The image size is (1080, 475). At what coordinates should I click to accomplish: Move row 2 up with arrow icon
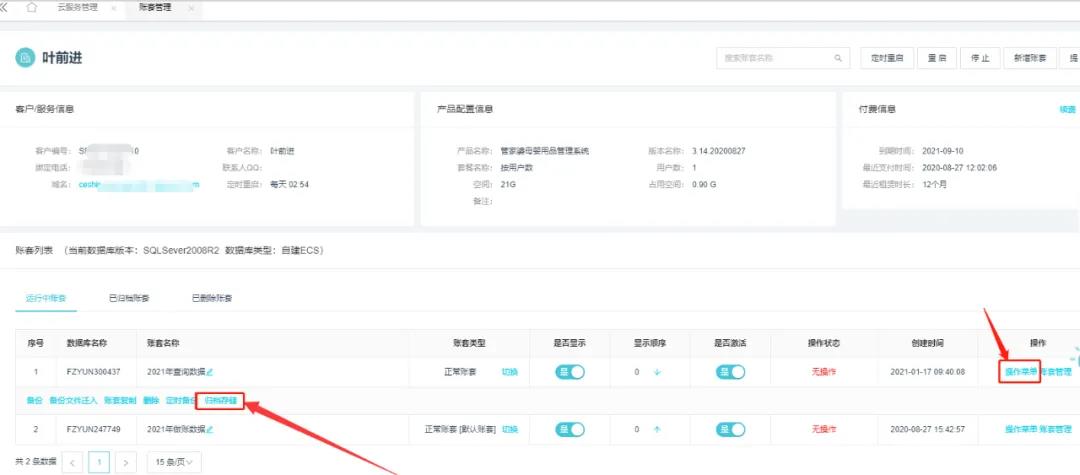tap(657, 429)
